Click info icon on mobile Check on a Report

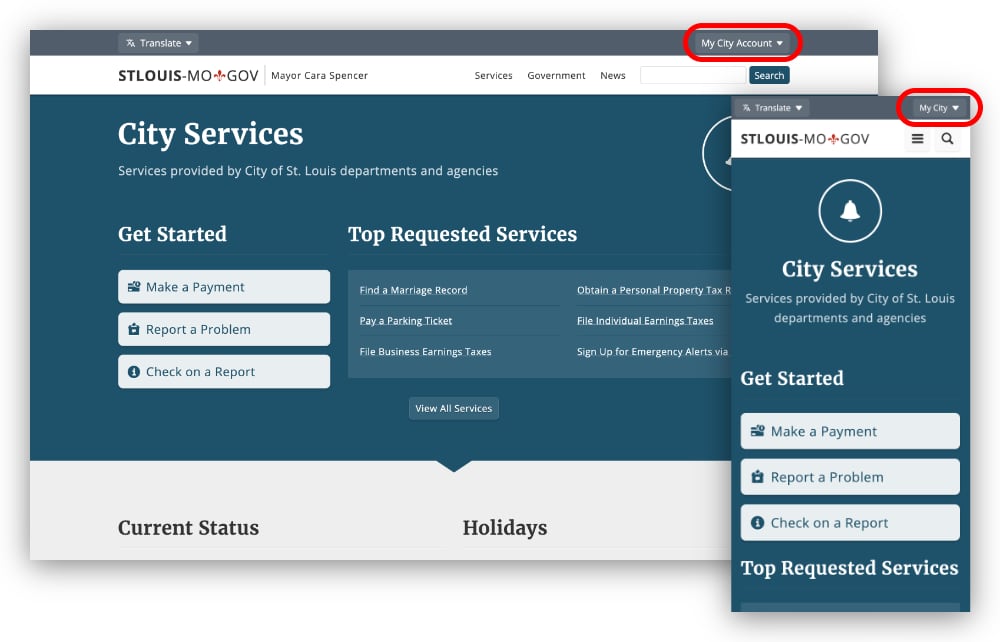[x=757, y=523]
